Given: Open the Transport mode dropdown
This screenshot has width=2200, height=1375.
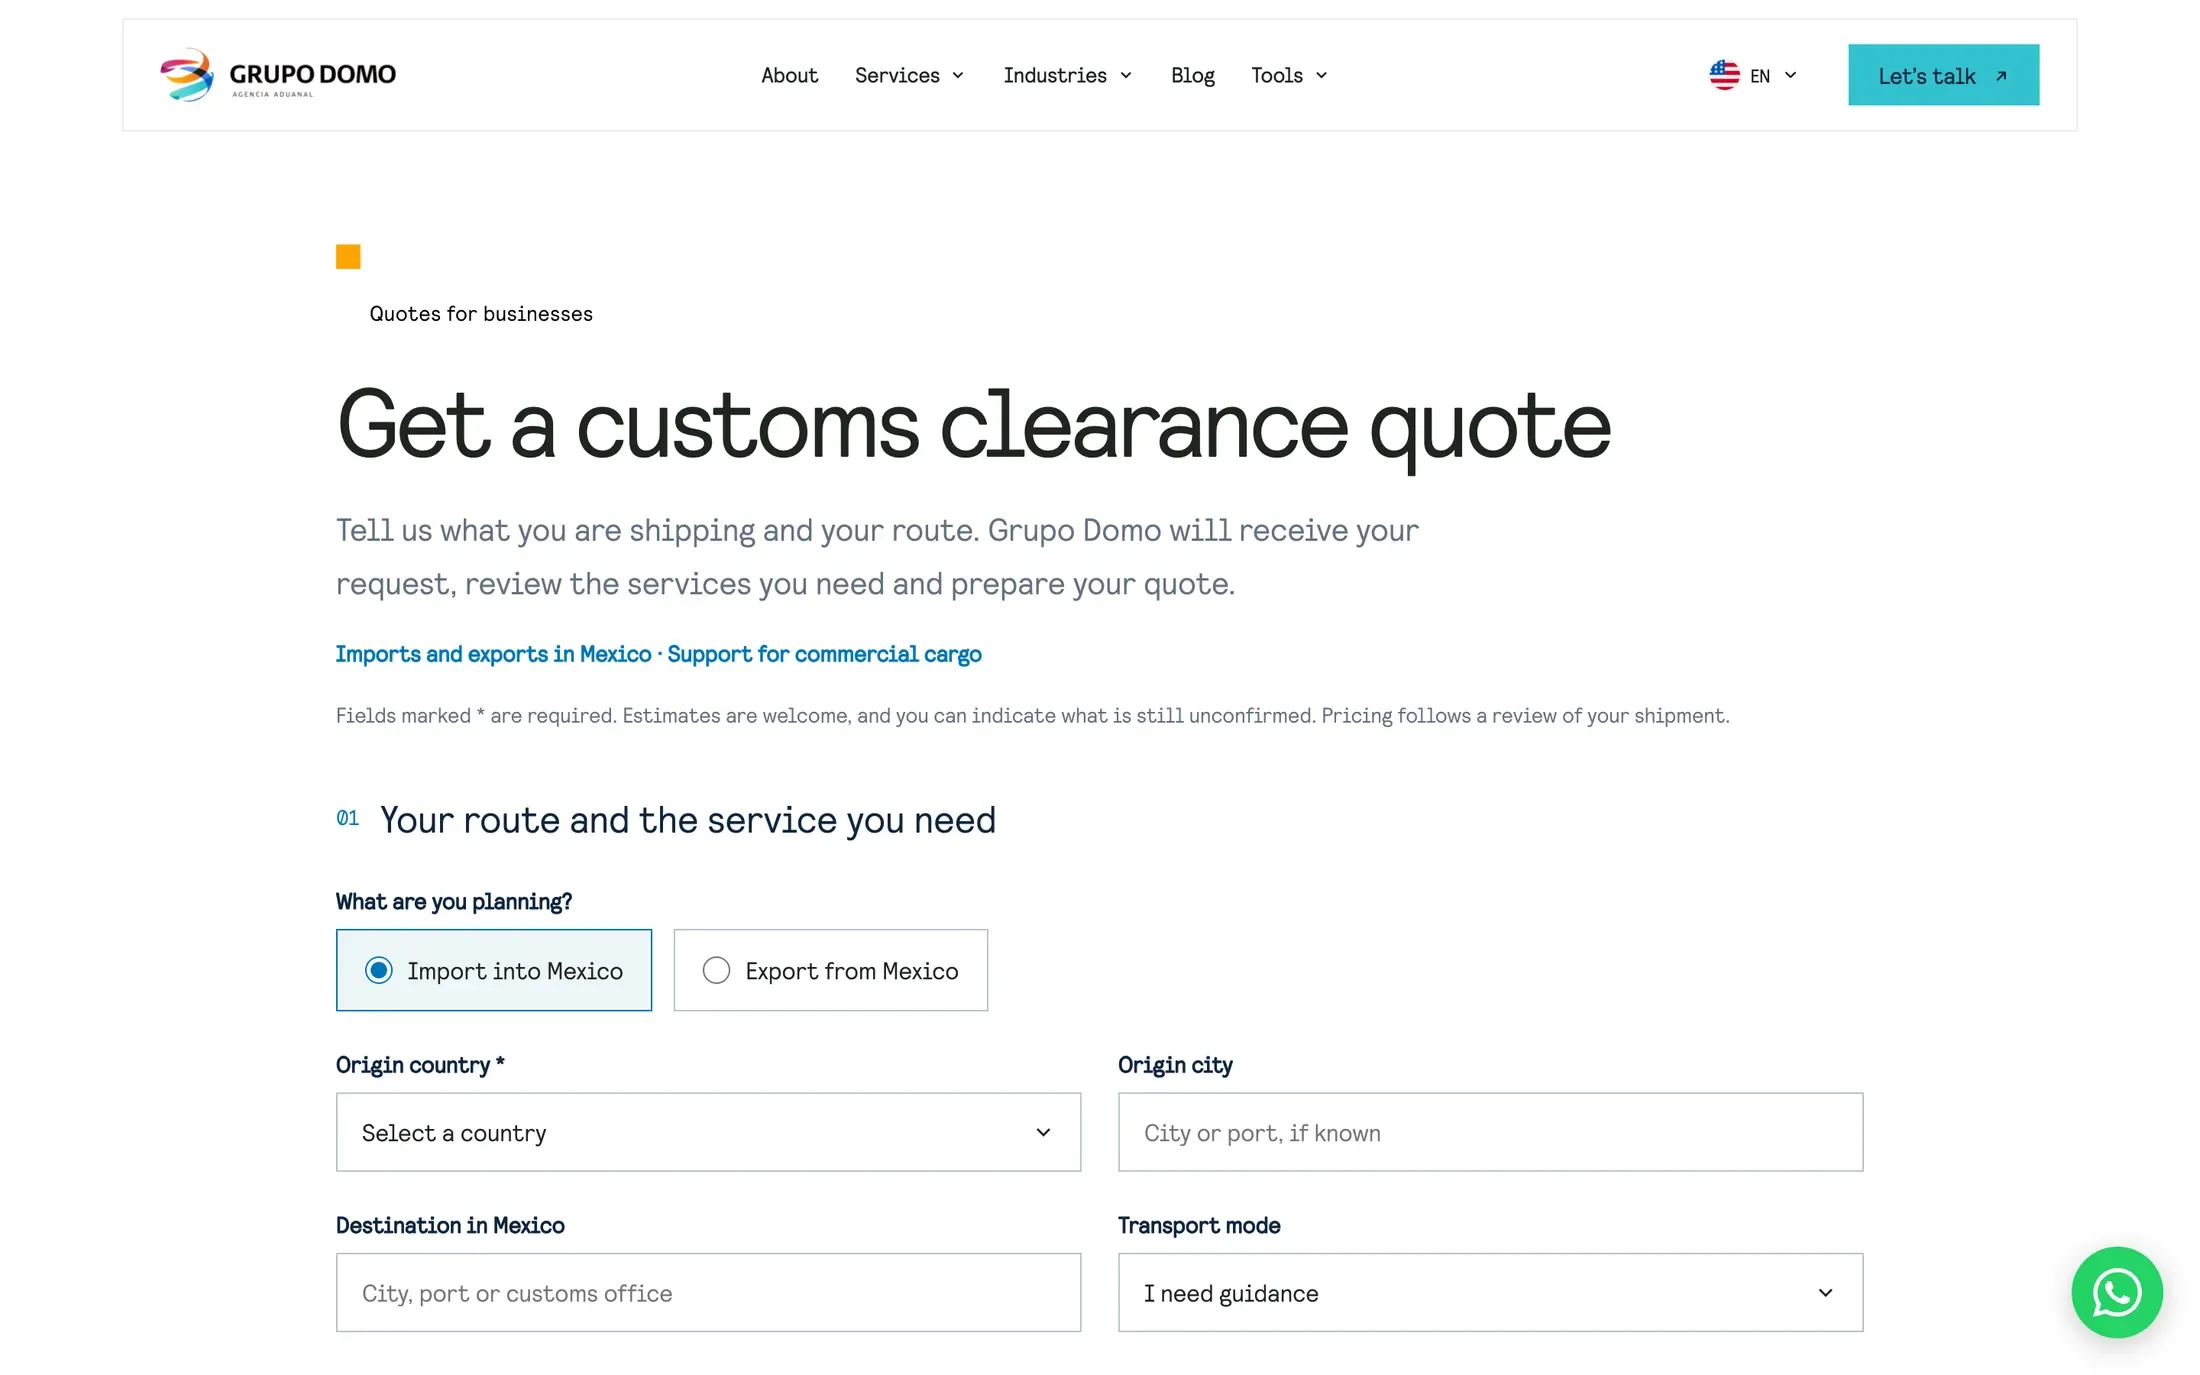Looking at the screenshot, I should point(1490,1292).
